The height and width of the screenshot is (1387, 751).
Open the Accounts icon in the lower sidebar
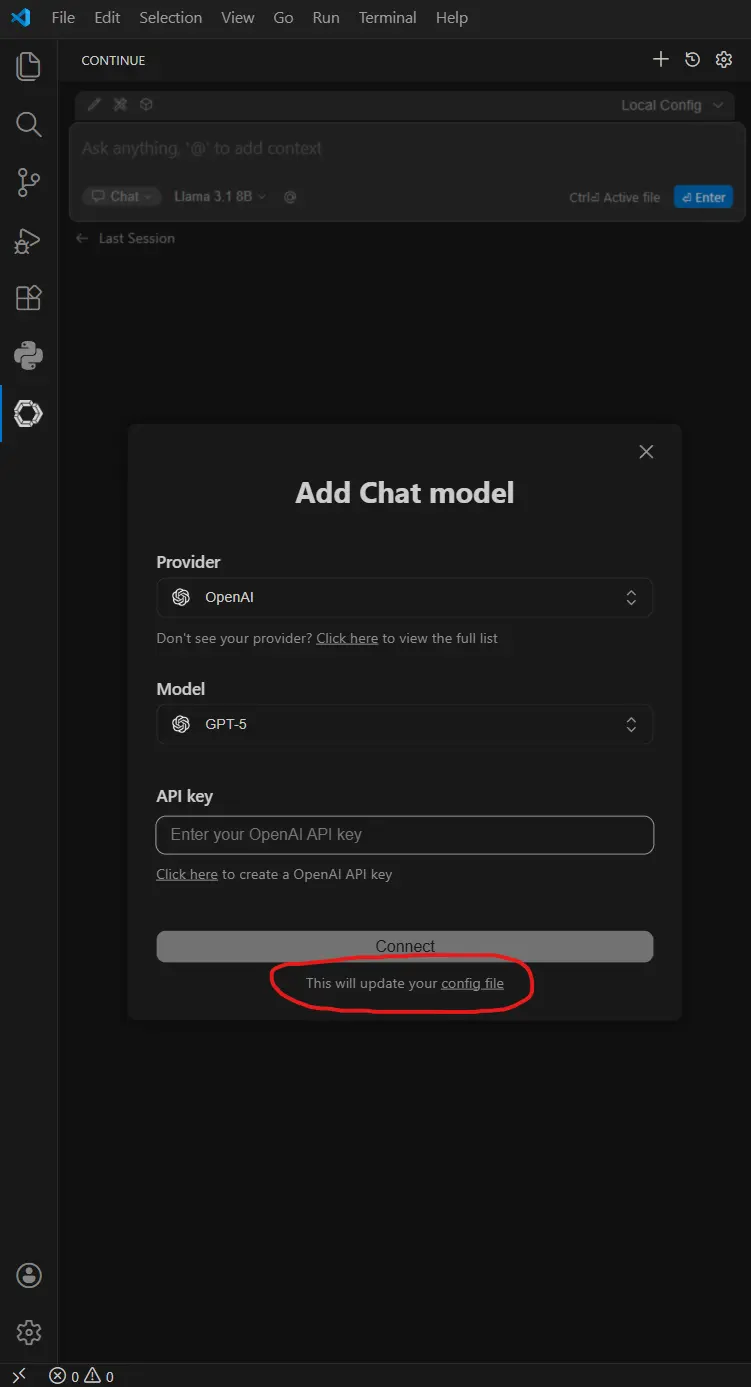pos(28,1275)
